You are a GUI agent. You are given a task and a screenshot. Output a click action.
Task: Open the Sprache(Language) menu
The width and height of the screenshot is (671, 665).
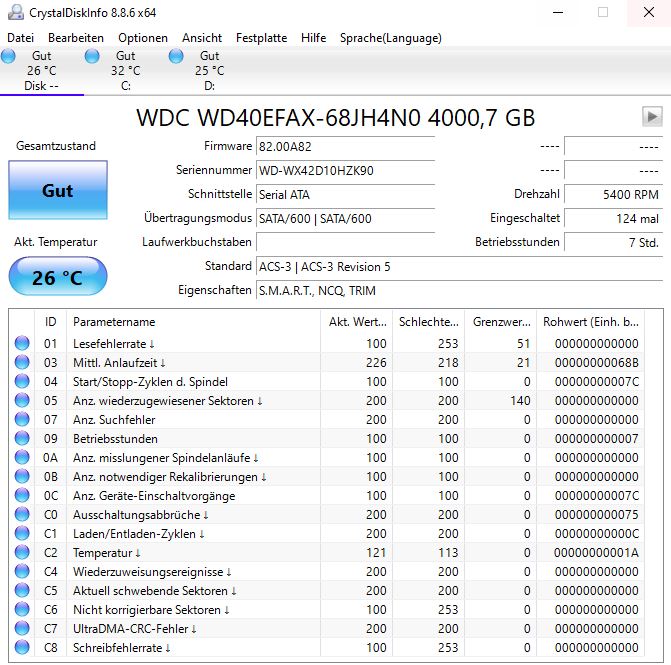(390, 38)
